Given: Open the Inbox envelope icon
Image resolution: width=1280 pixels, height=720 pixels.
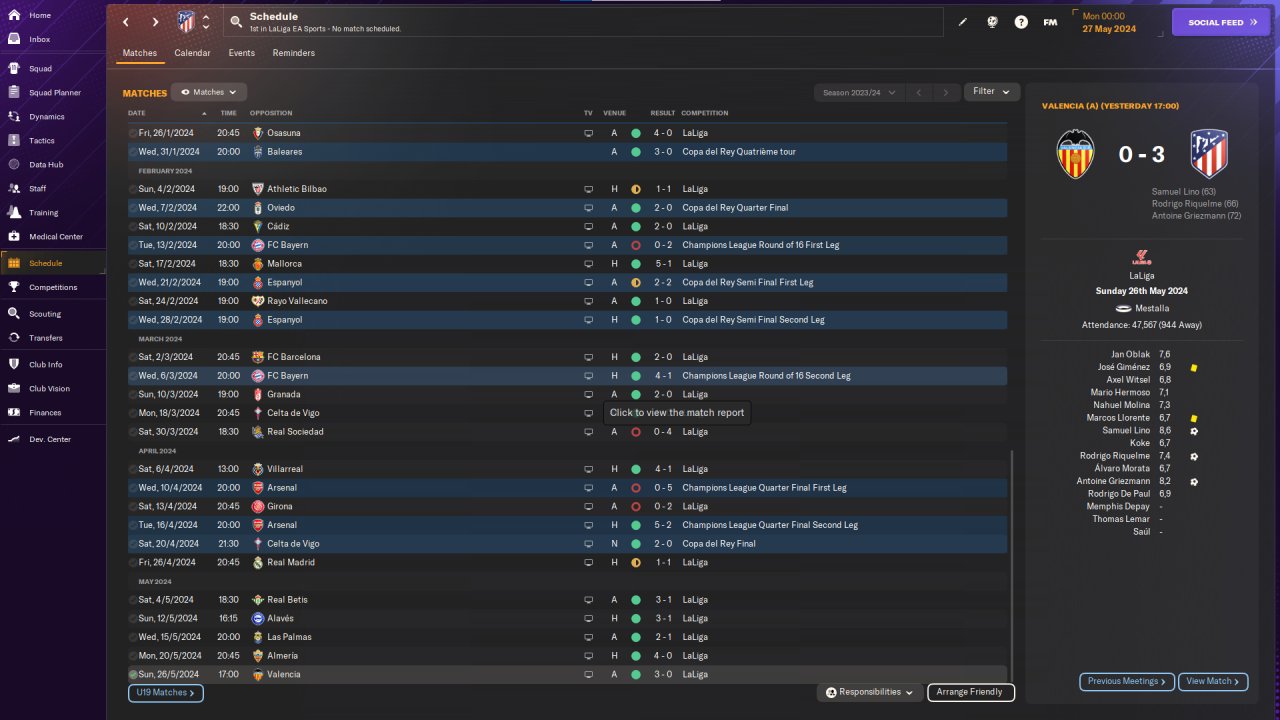Looking at the screenshot, I should click(14, 39).
